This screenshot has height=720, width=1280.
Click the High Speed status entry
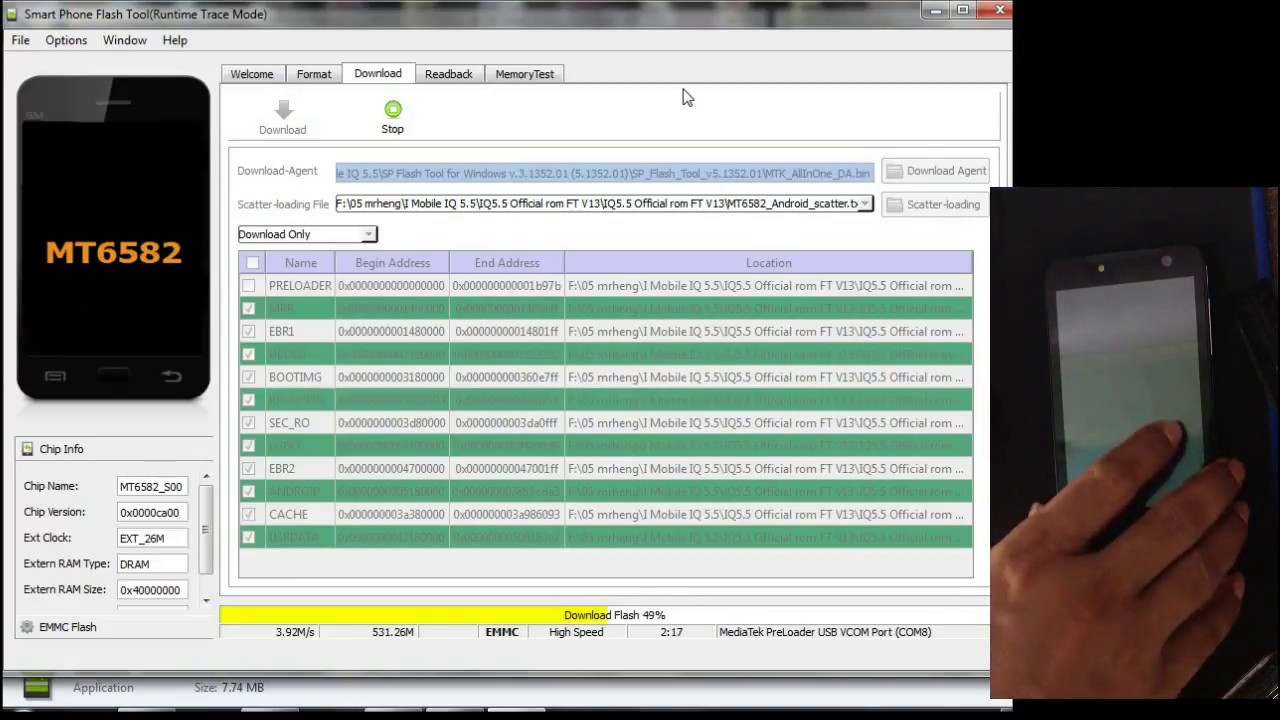[576, 632]
